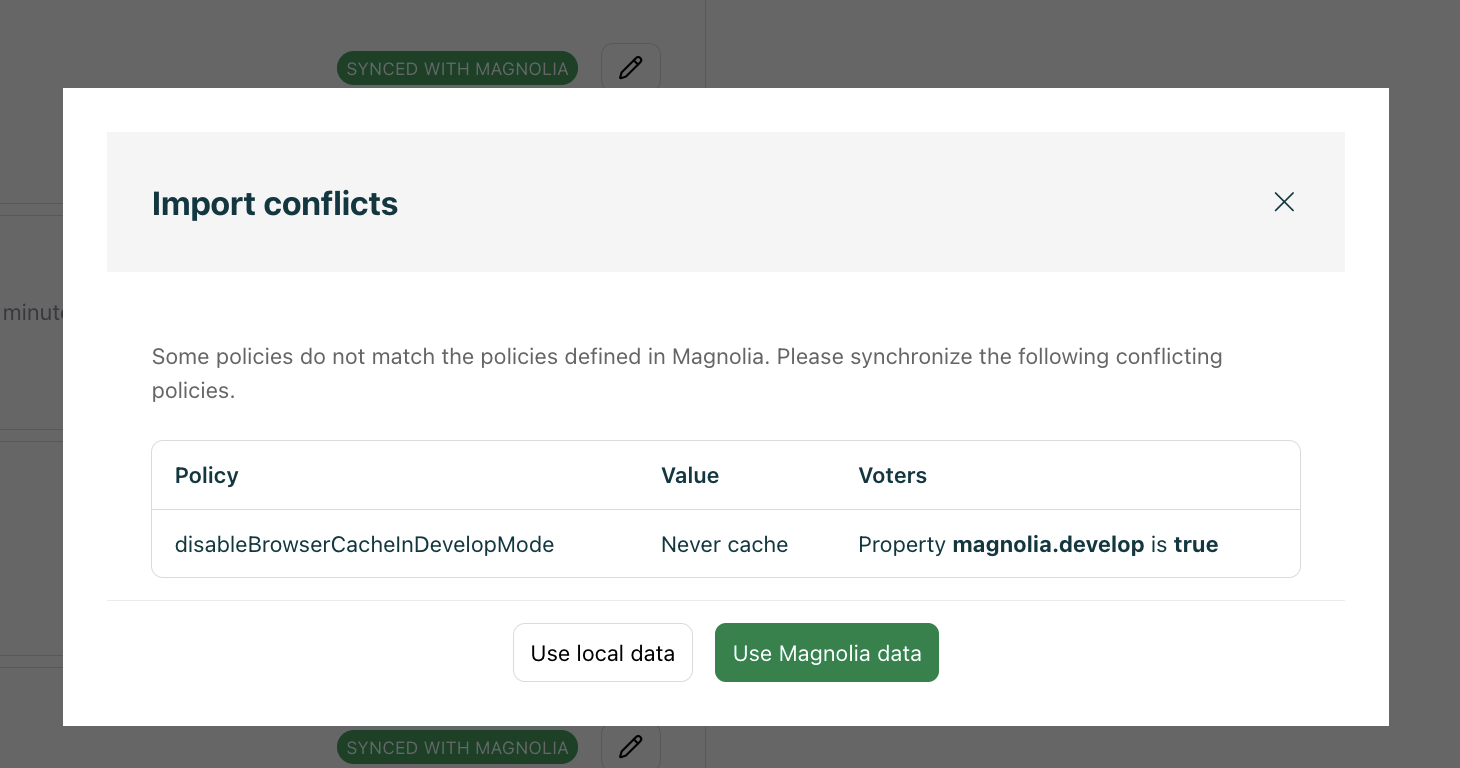
Task: Click the pencil edit icon at top
Action: 631,67
